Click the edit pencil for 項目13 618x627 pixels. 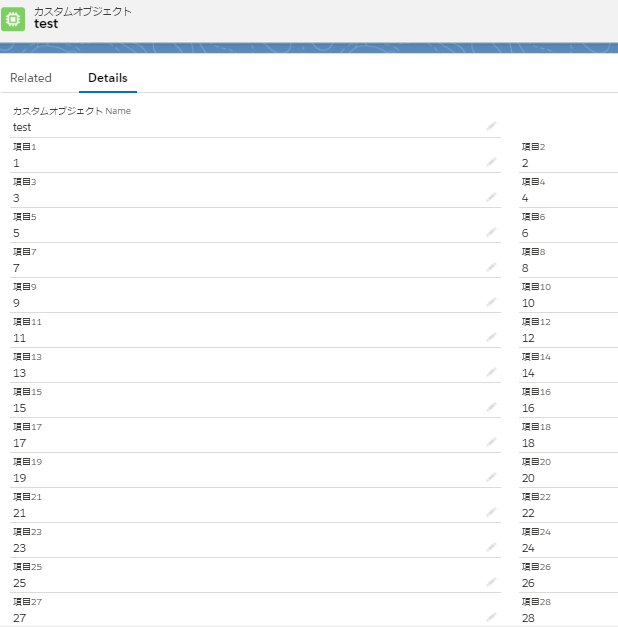click(x=491, y=372)
